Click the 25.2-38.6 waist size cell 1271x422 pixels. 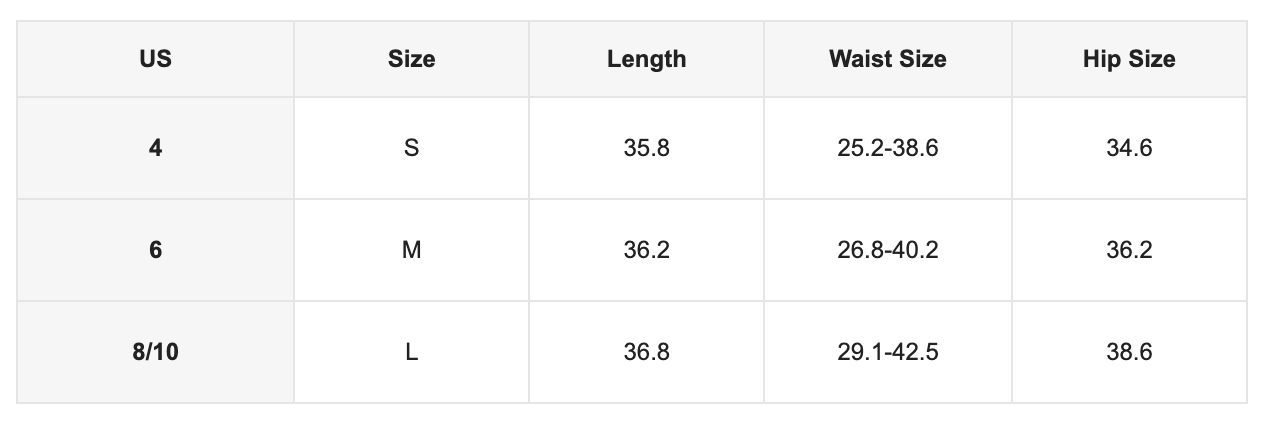point(887,148)
